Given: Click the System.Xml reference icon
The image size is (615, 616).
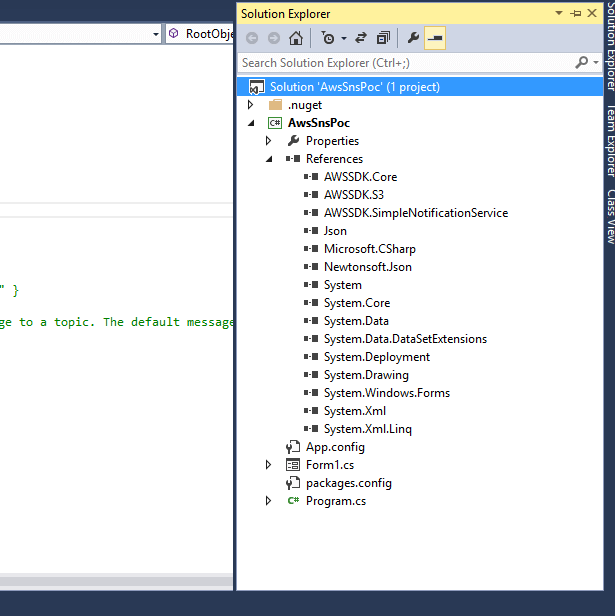Looking at the screenshot, I should (x=311, y=411).
